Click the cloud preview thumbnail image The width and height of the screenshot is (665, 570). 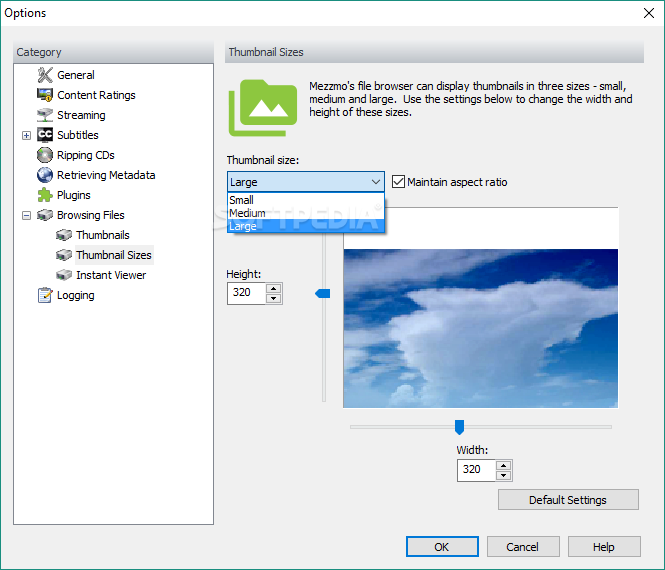[x=481, y=328]
